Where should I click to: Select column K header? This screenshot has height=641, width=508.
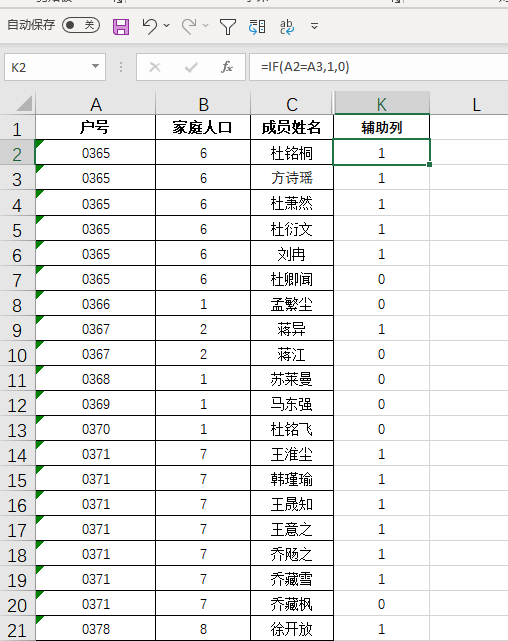(382, 105)
